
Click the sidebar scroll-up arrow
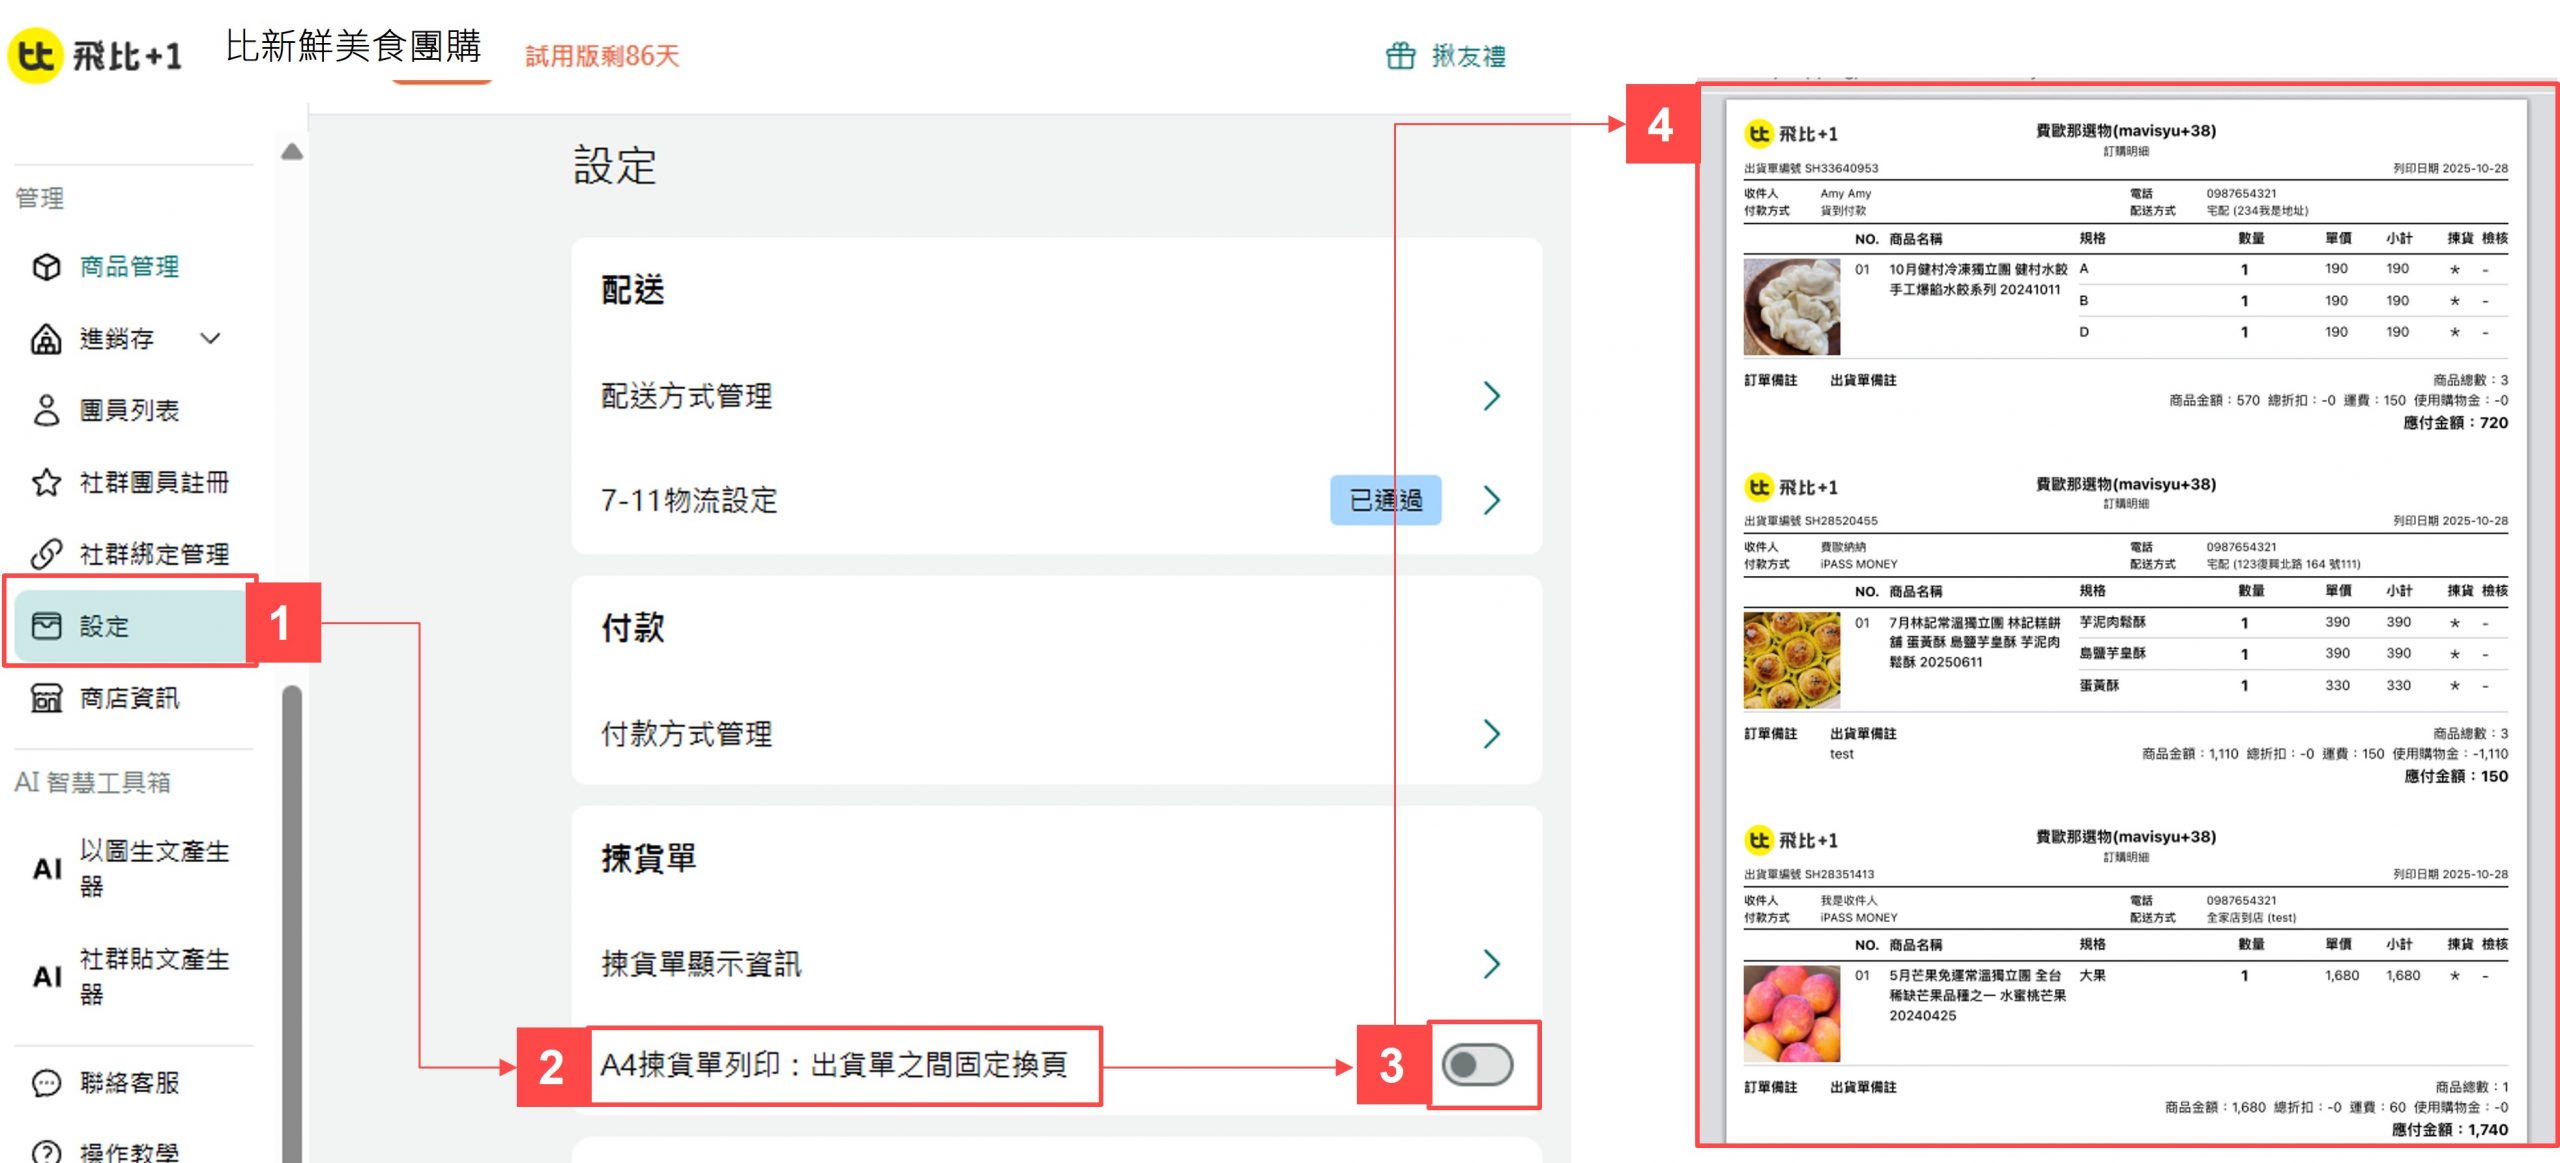292,151
